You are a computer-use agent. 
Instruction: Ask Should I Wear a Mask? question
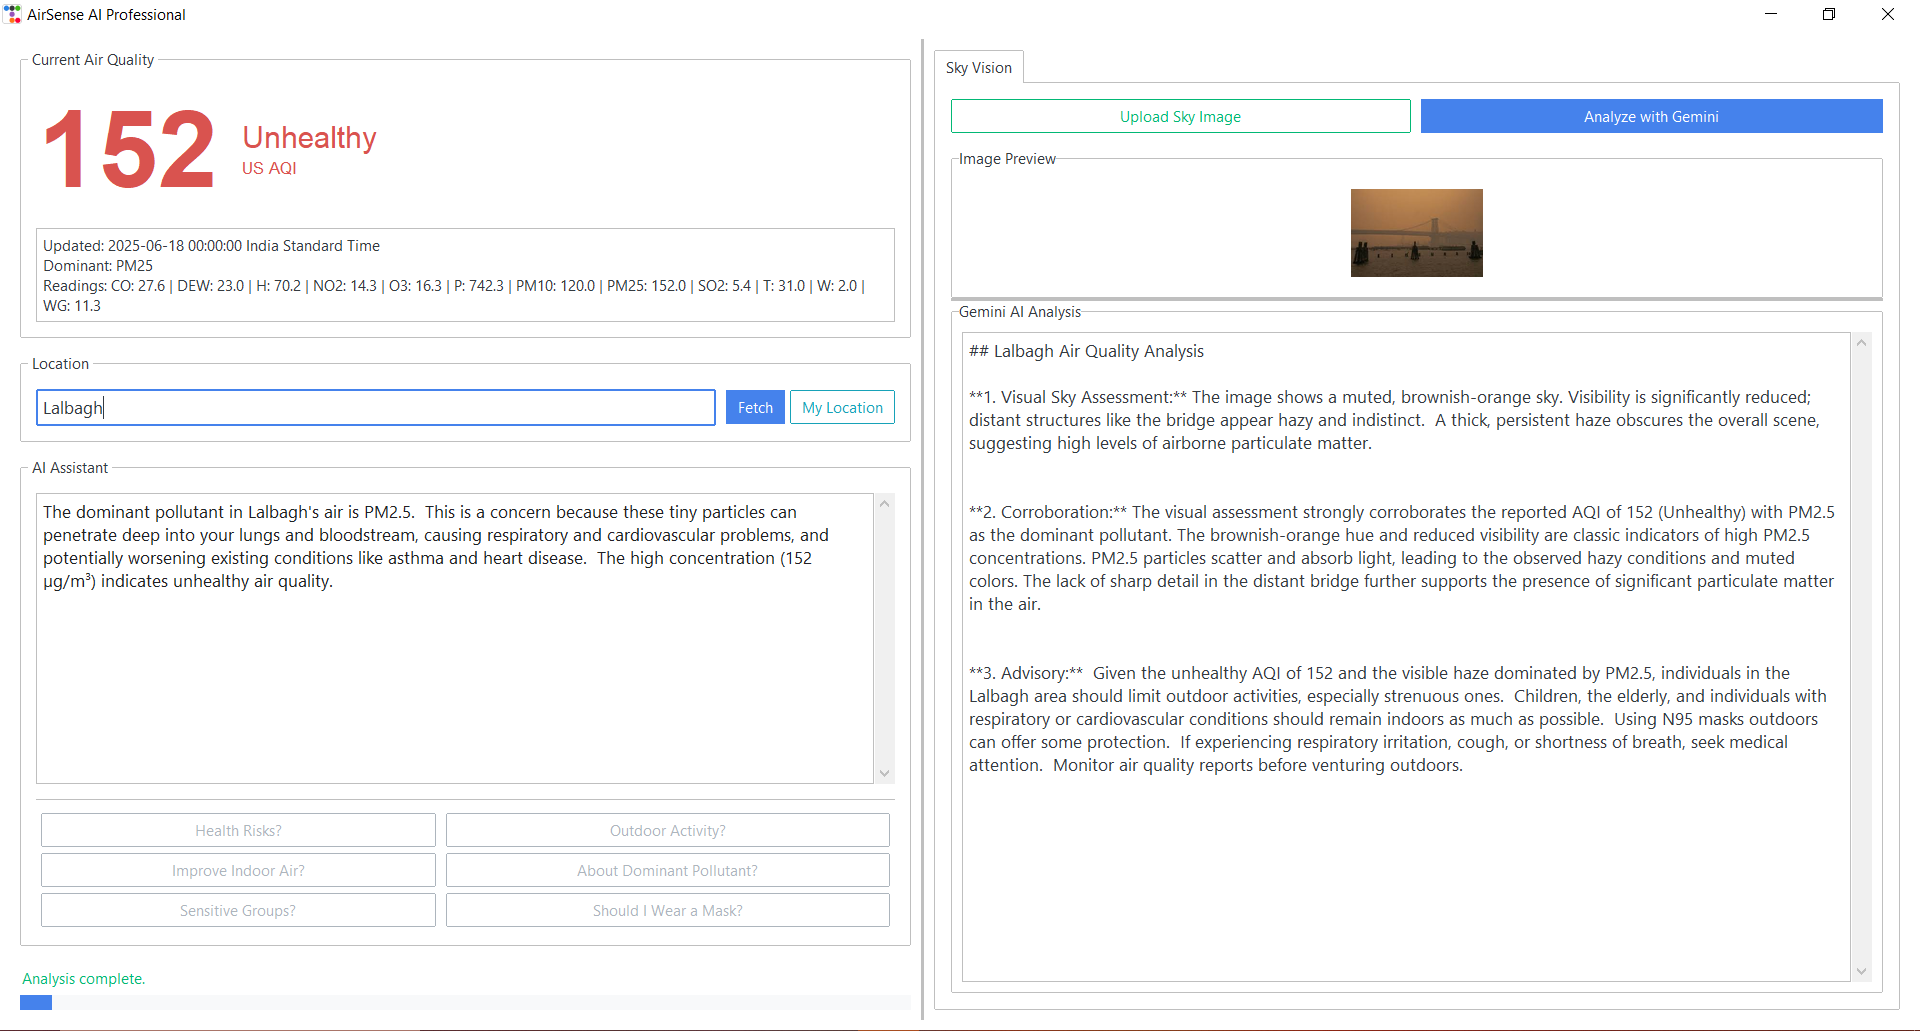pos(667,910)
